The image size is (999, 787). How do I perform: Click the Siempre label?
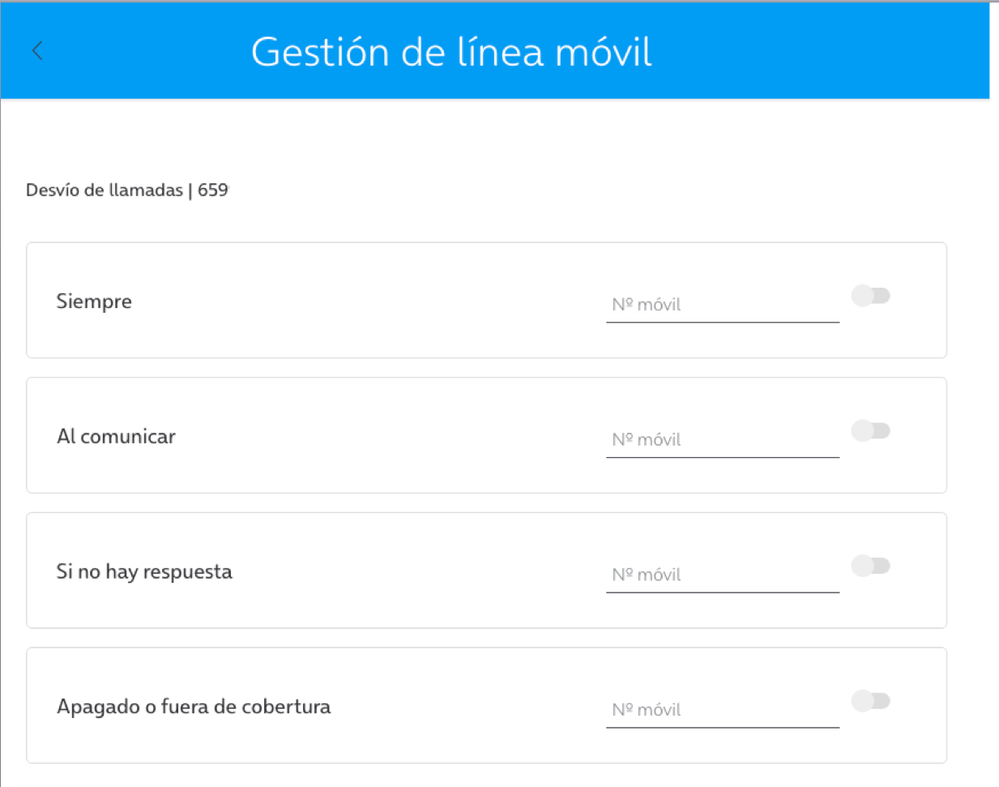tap(94, 301)
